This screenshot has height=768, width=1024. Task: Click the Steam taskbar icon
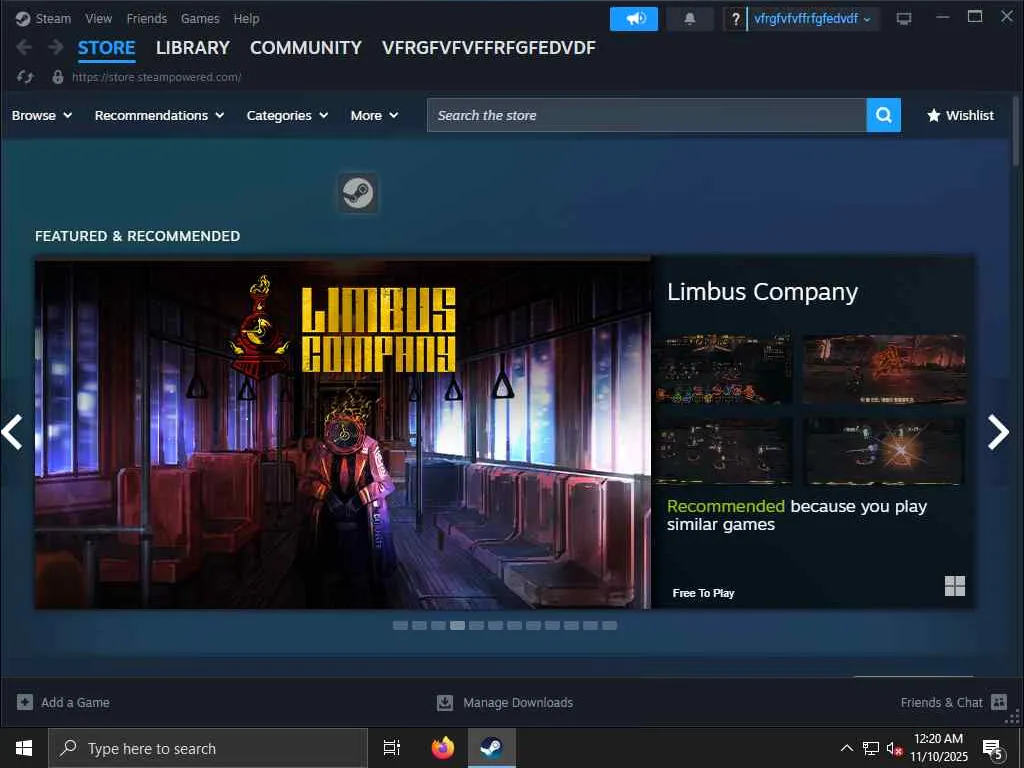click(492, 748)
